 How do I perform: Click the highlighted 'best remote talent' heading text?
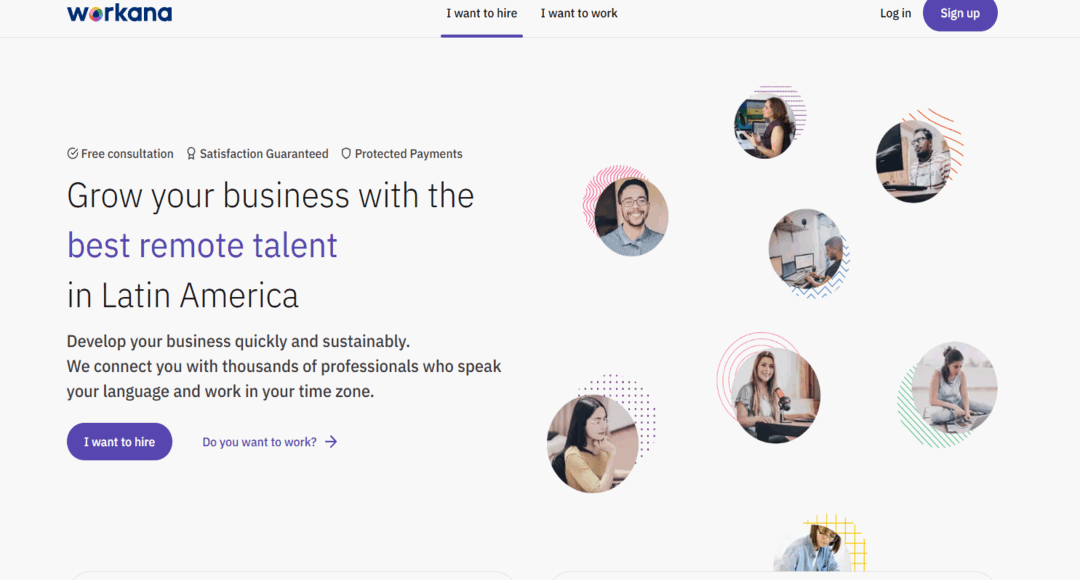click(201, 245)
